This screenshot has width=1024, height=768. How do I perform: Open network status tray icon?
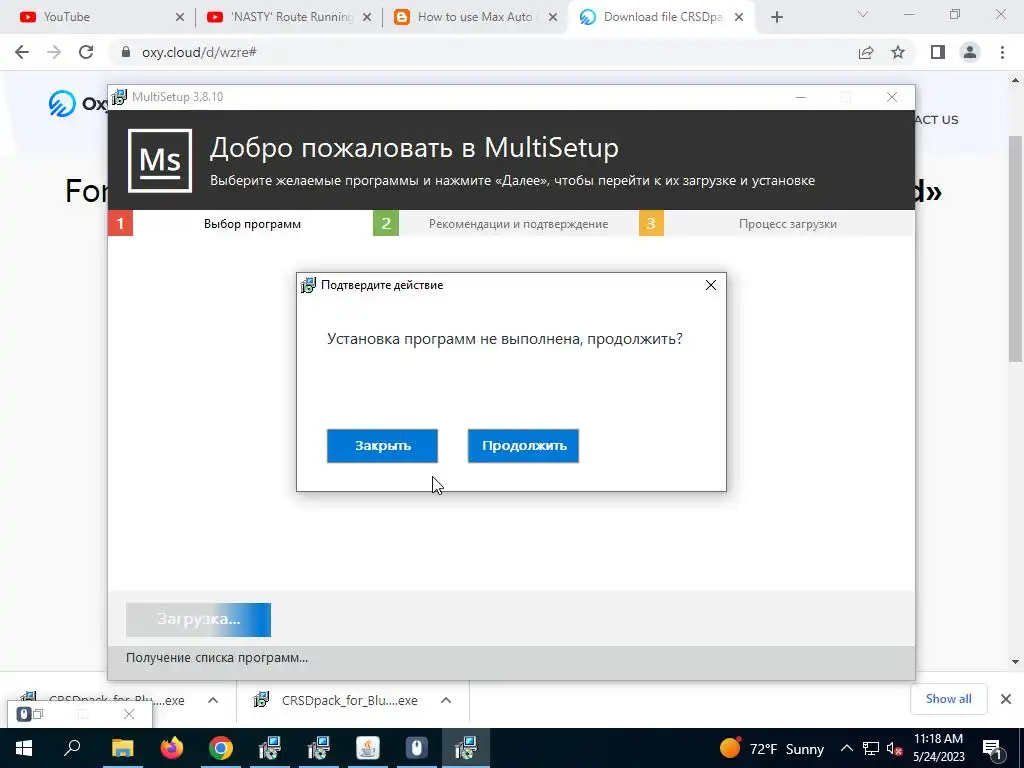tap(871, 748)
